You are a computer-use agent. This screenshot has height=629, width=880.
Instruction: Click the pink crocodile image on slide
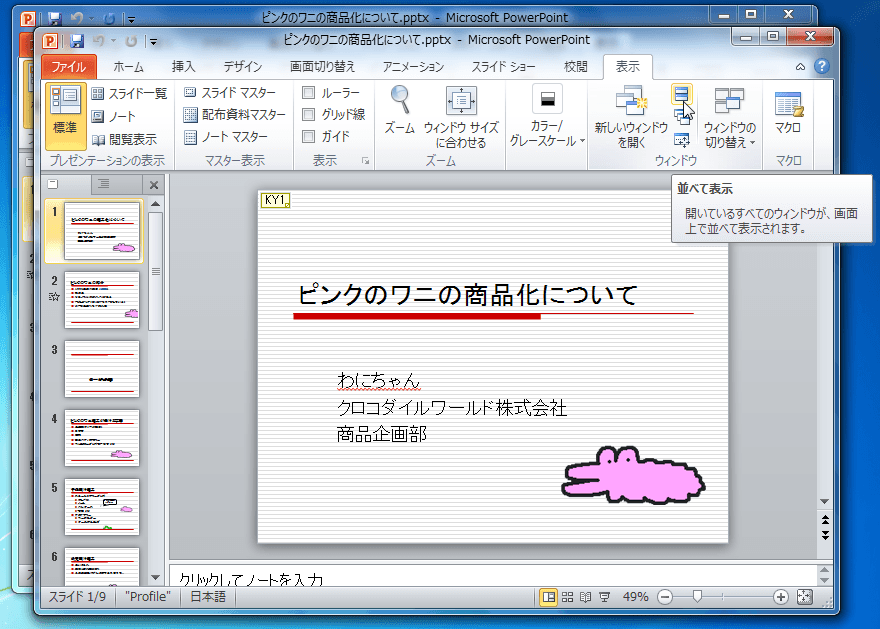(633, 475)
